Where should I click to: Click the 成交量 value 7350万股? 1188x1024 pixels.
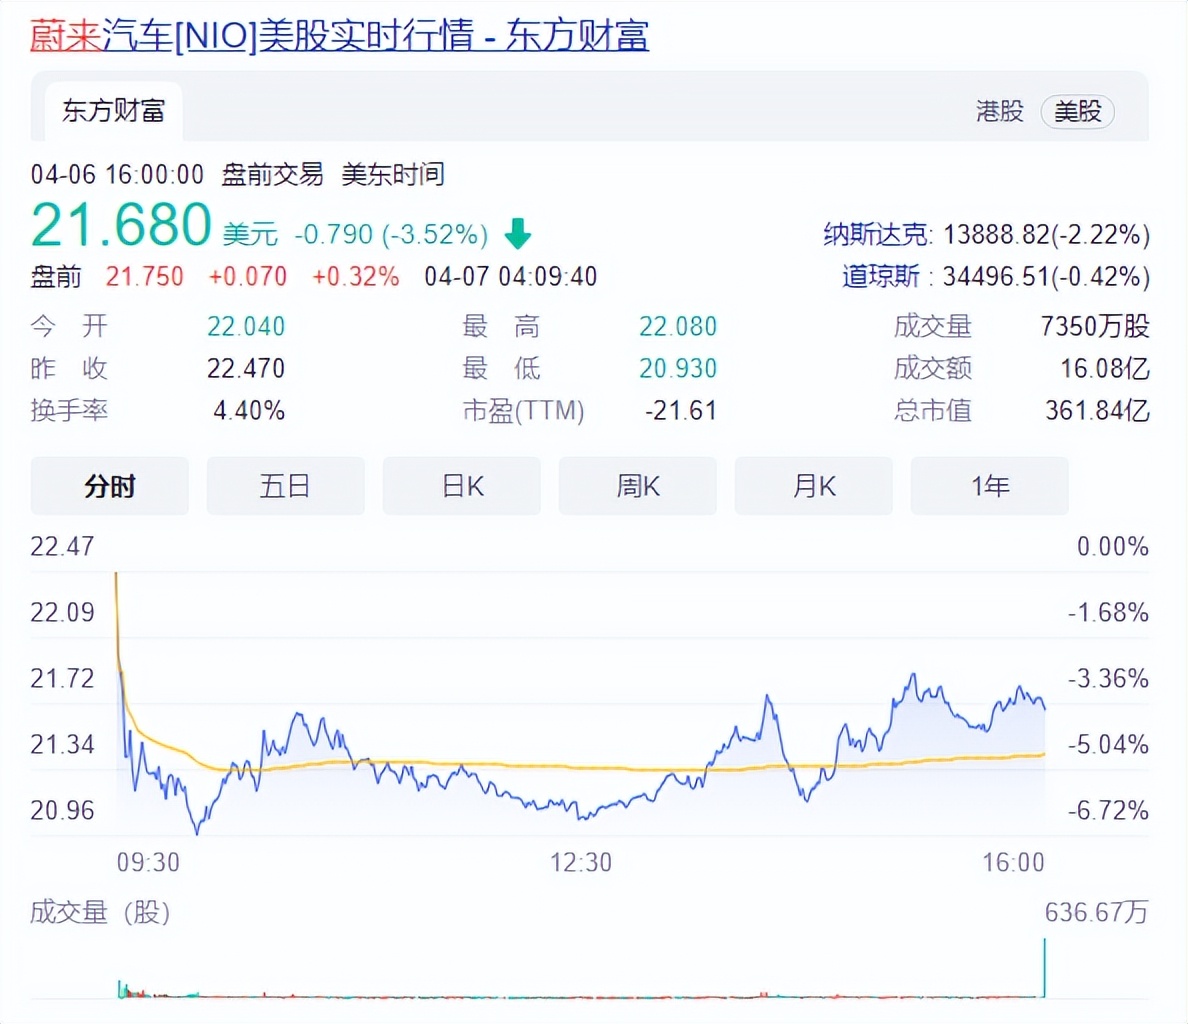1096,326
